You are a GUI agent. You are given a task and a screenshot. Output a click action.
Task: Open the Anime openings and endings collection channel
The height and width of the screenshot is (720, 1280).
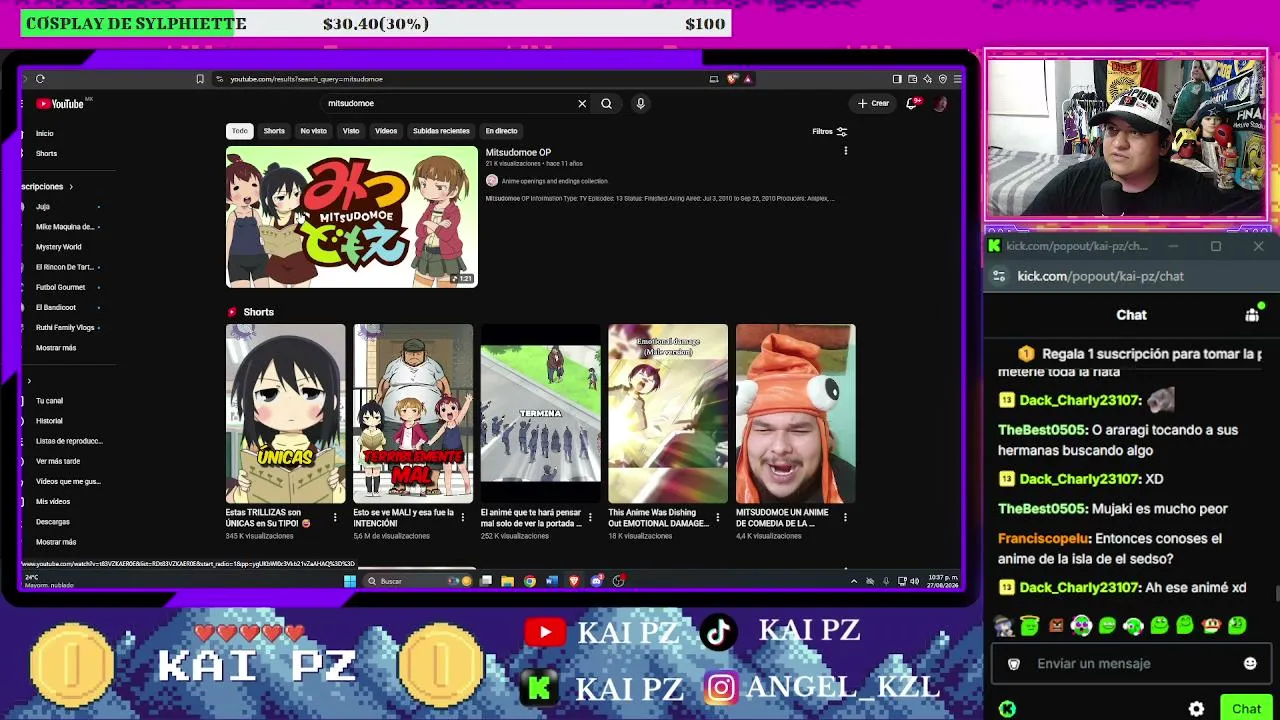click(554, 181)
